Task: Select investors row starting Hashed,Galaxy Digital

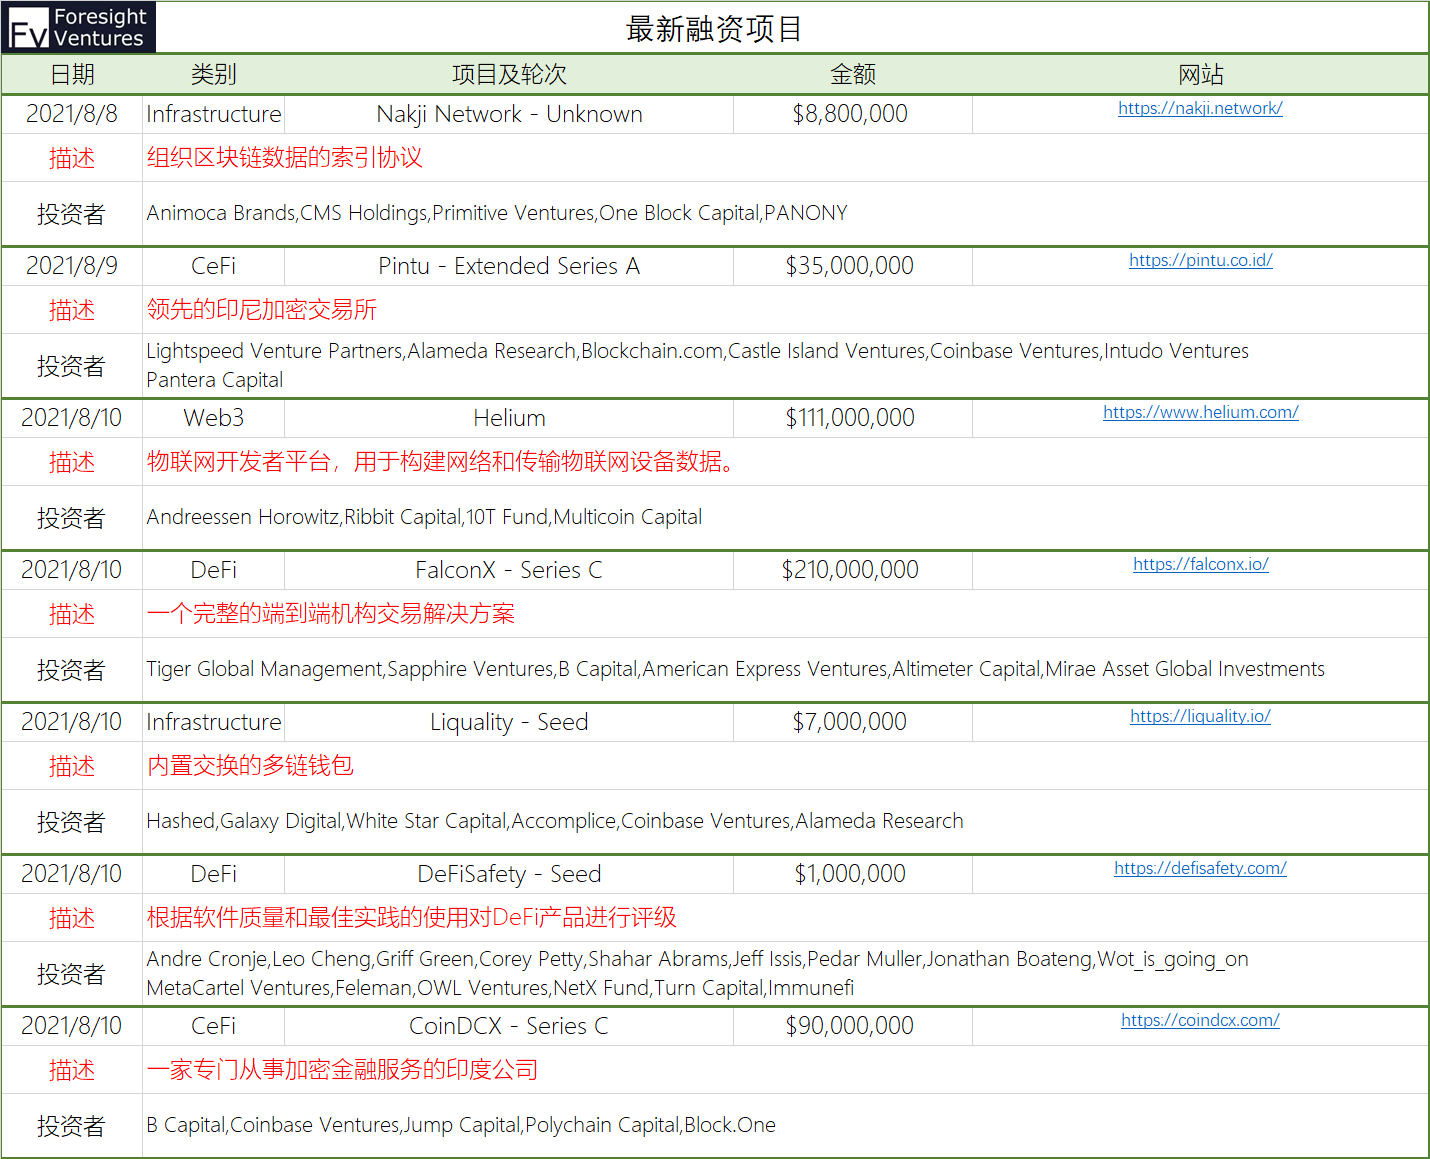Action: point(785,821)
